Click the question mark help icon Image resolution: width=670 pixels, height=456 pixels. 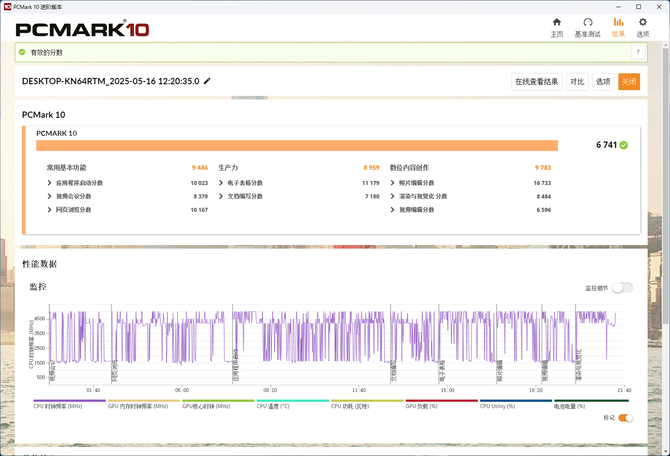coord(637,52)
